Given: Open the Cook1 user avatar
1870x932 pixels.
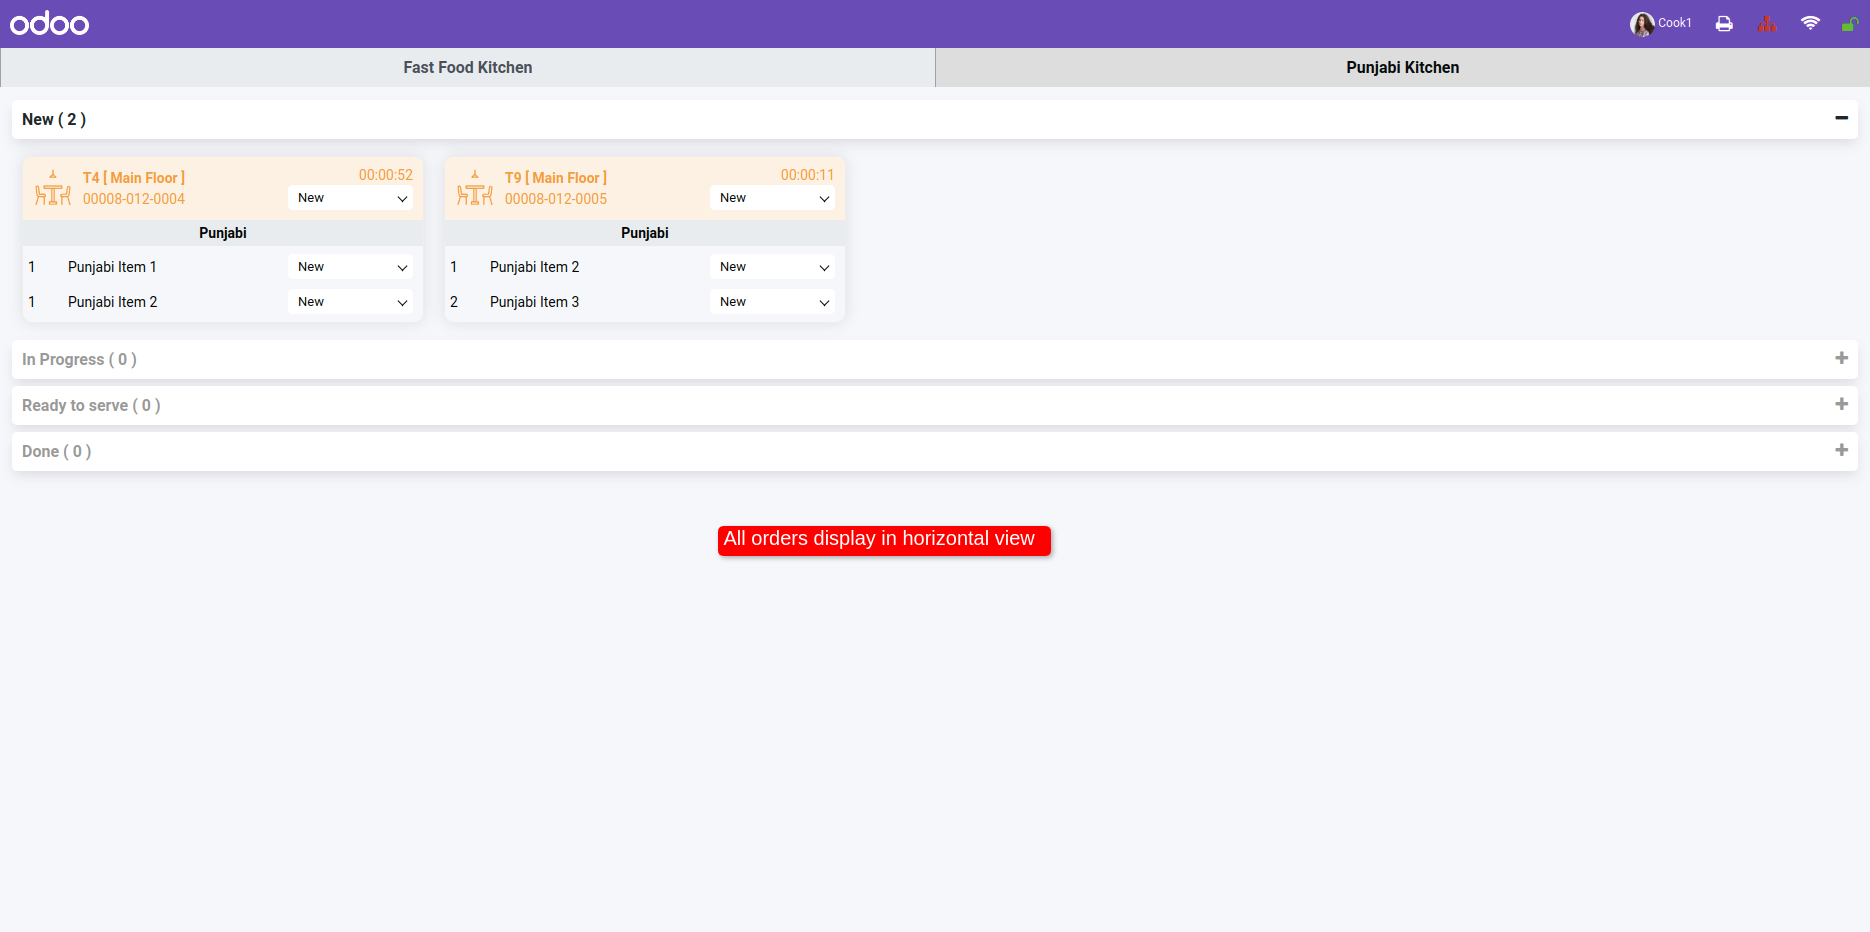Looking at the screenshot, I should click(1641, 24).
